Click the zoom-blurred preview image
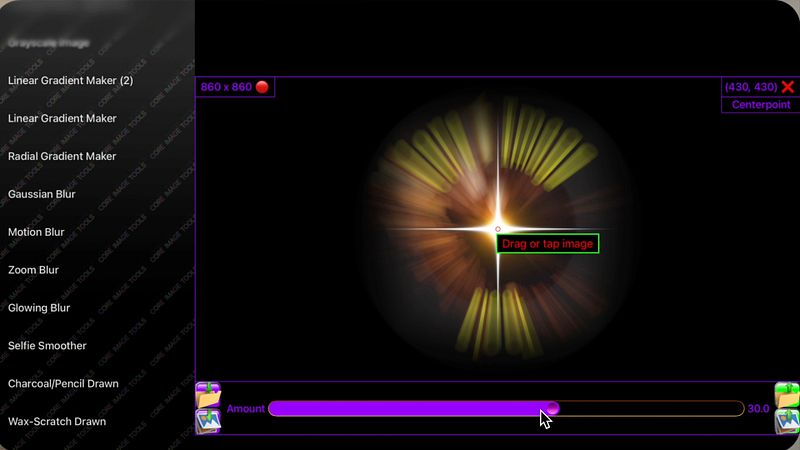The width and height of the screenshot is (800, 450). [x=498, y=229]
